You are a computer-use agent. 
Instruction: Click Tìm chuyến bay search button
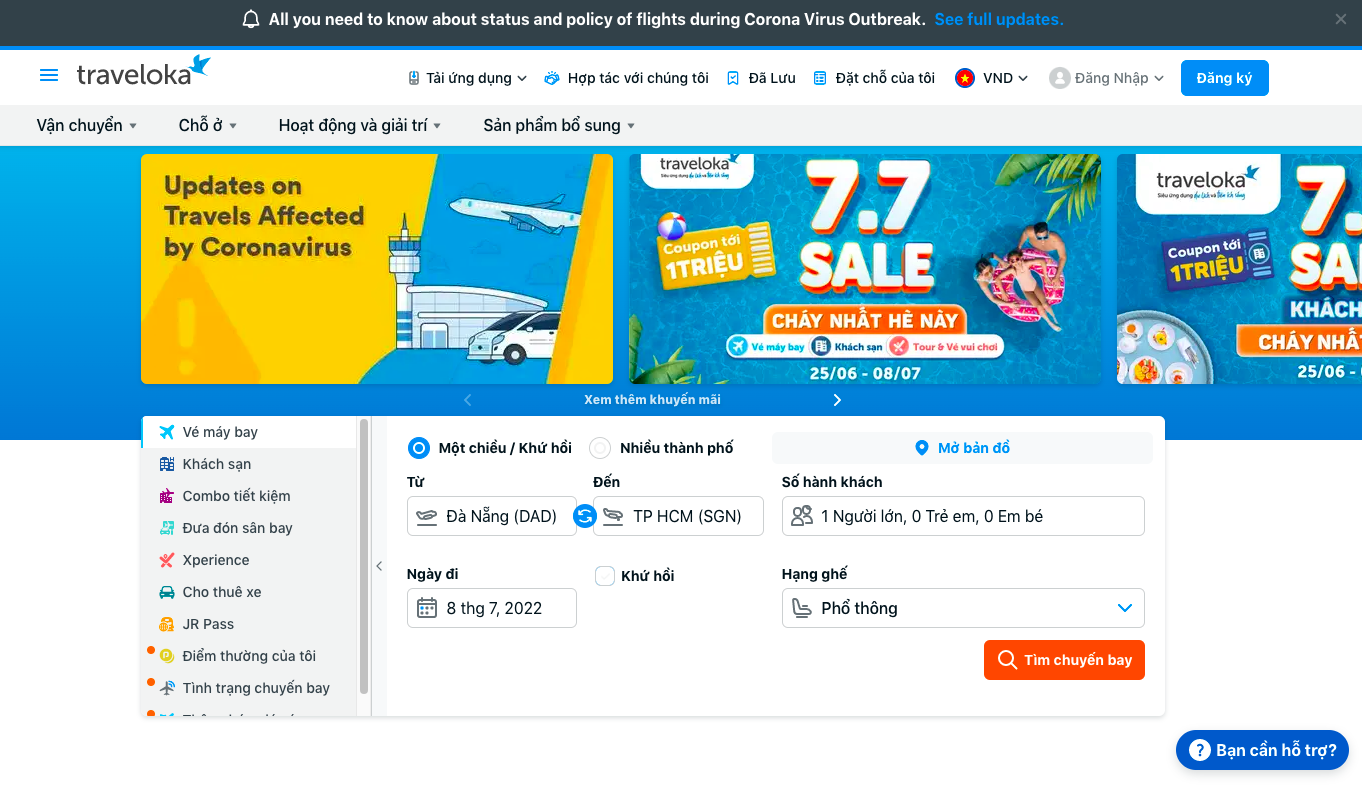tap(1064, 660)
